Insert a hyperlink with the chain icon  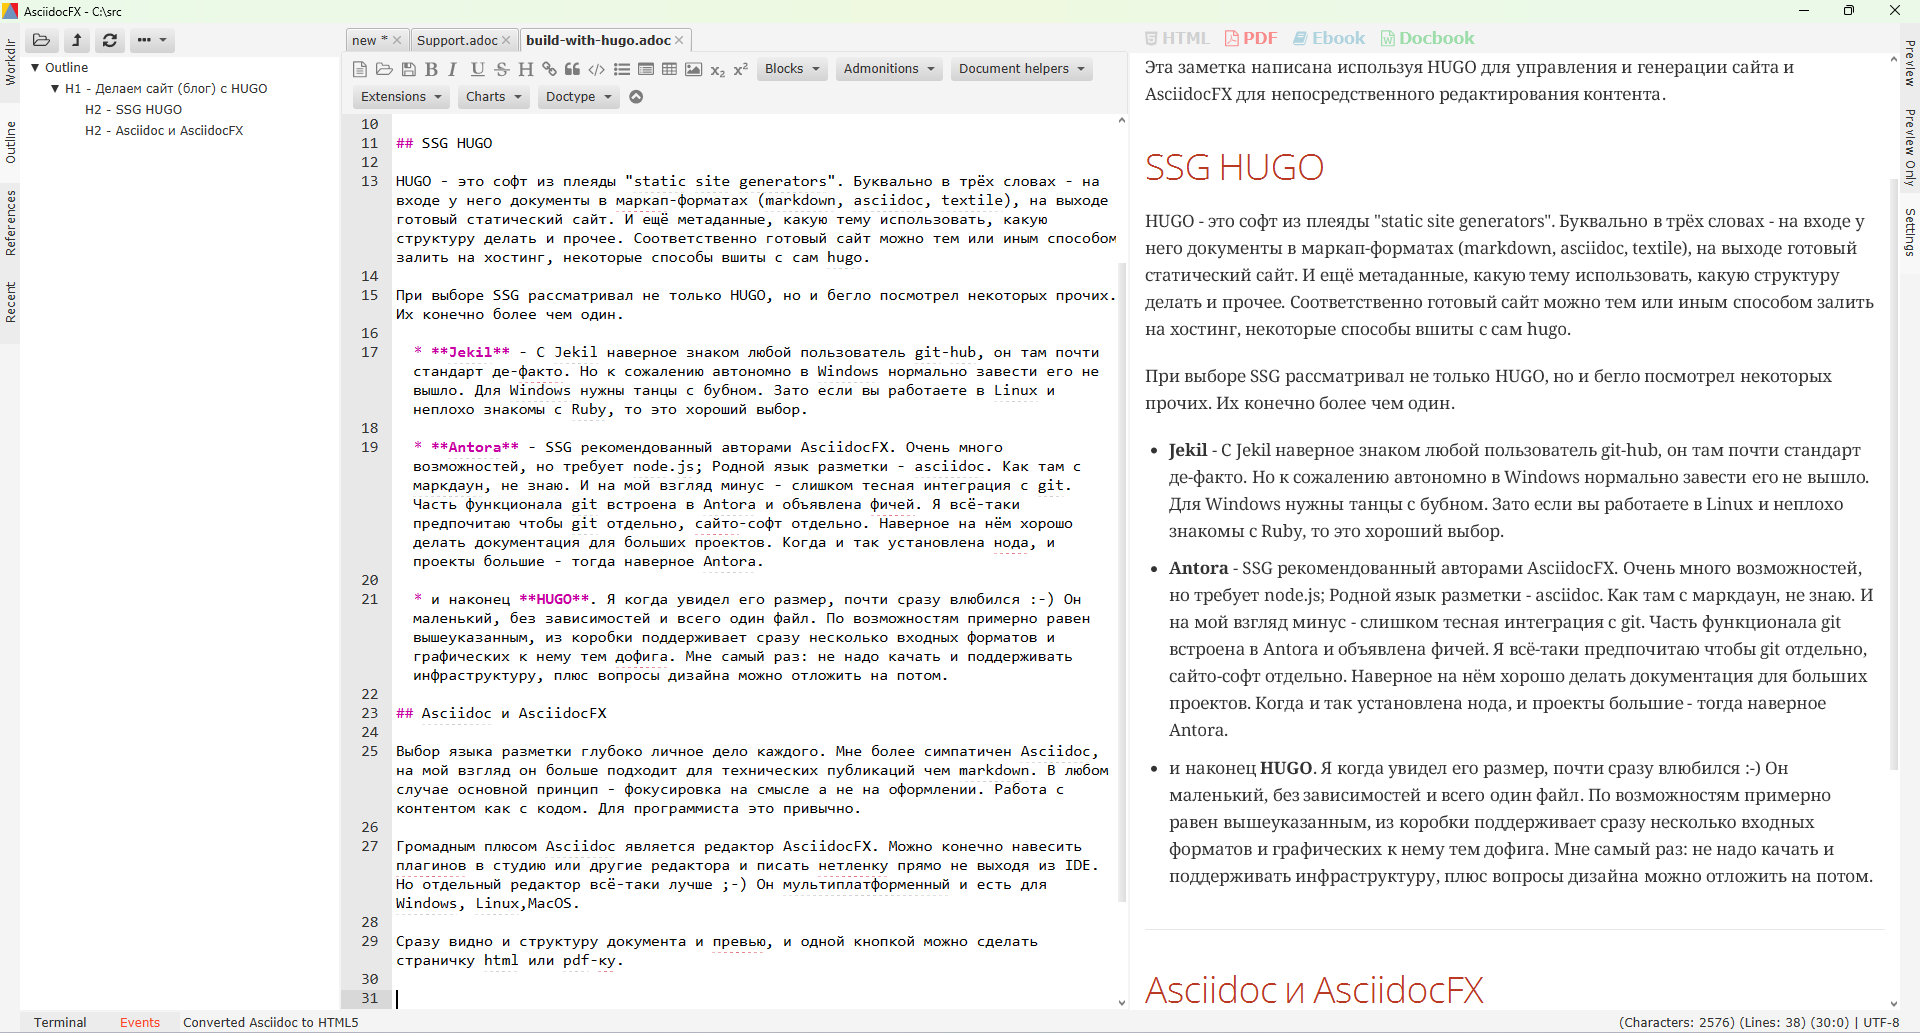click(549, 69)
